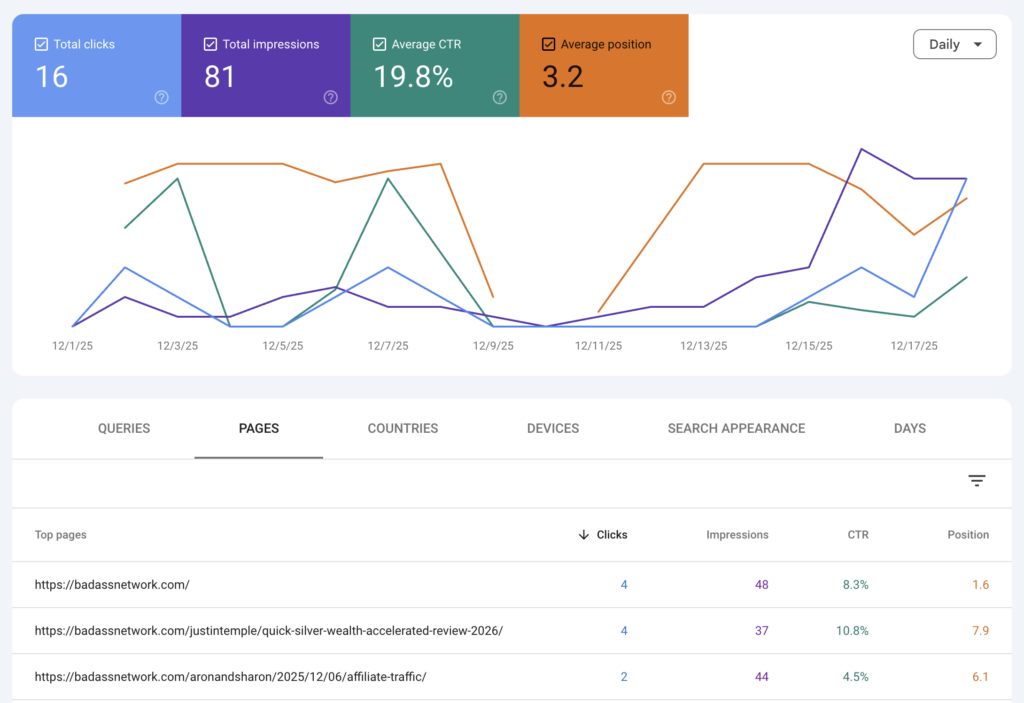
Task: Uncheck the Total impressions metric
Action: [209, 43]
